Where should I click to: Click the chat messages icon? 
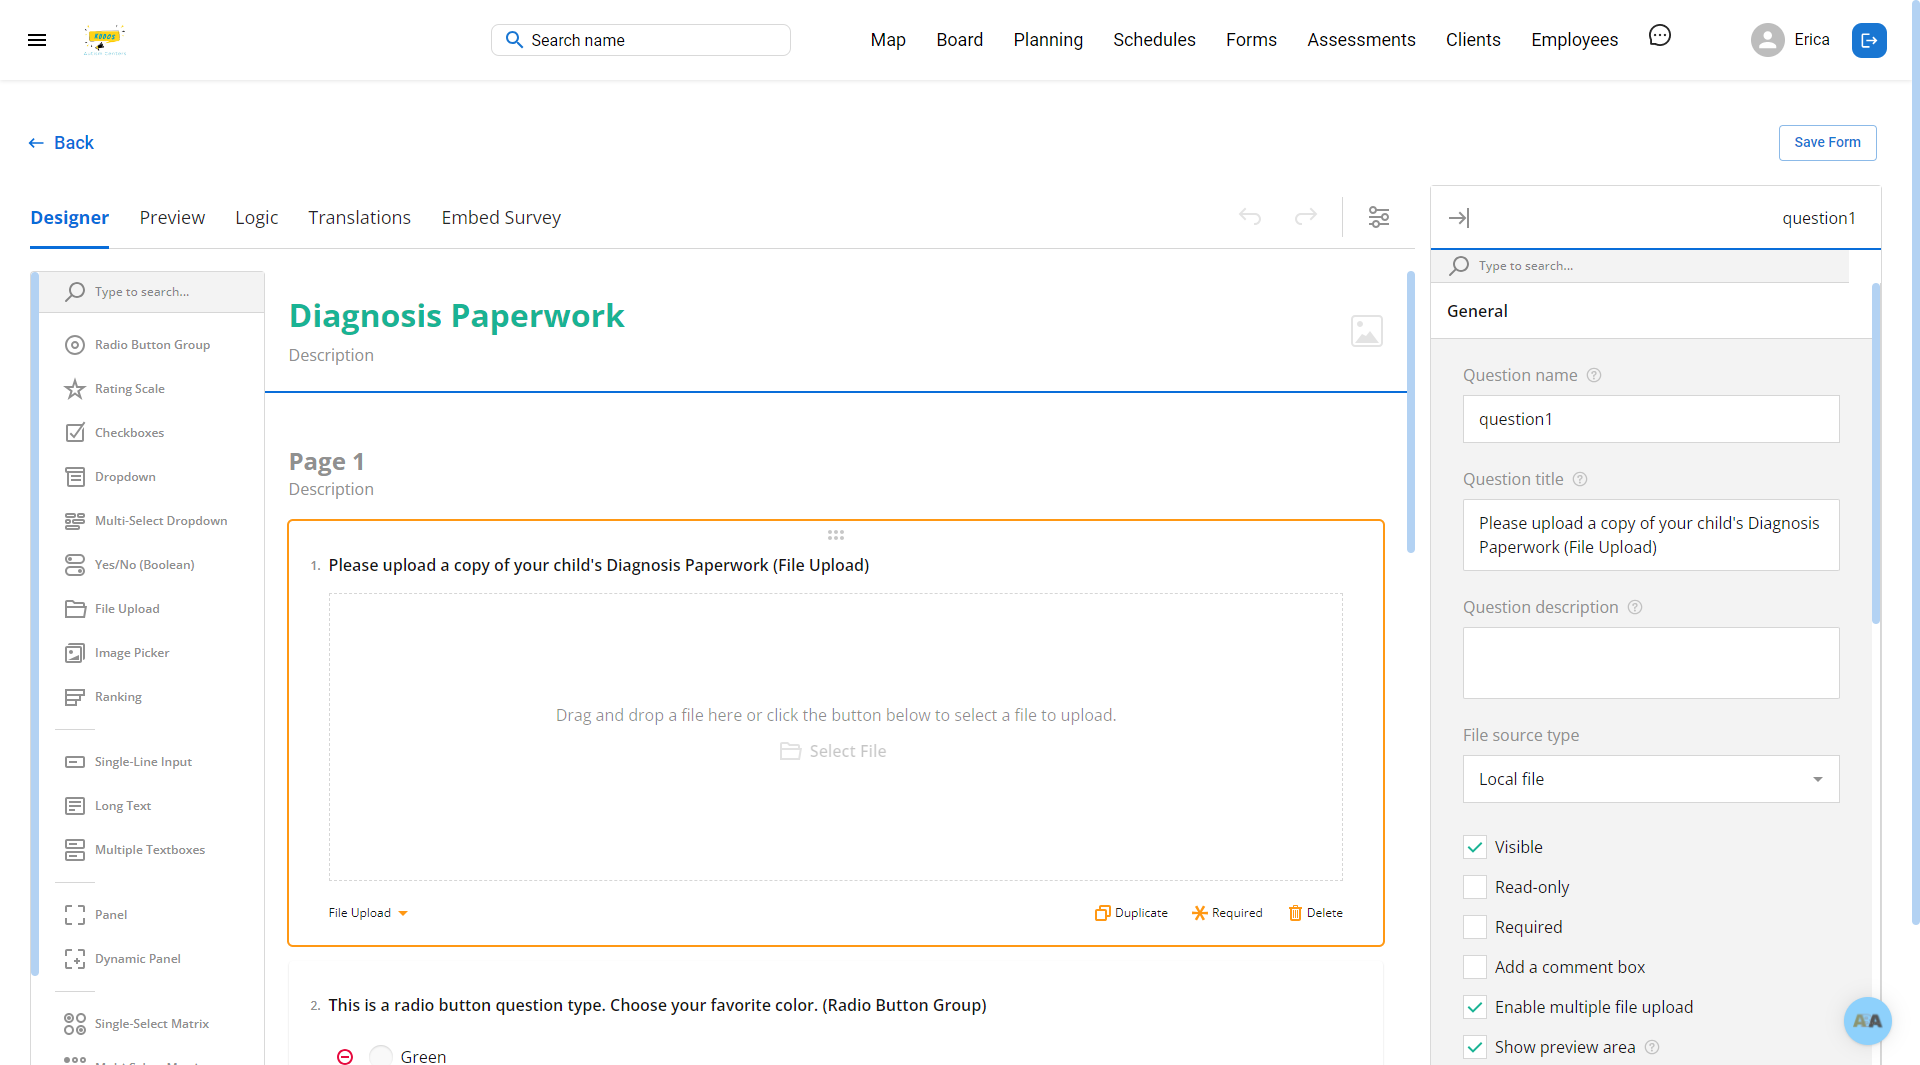1659,36
